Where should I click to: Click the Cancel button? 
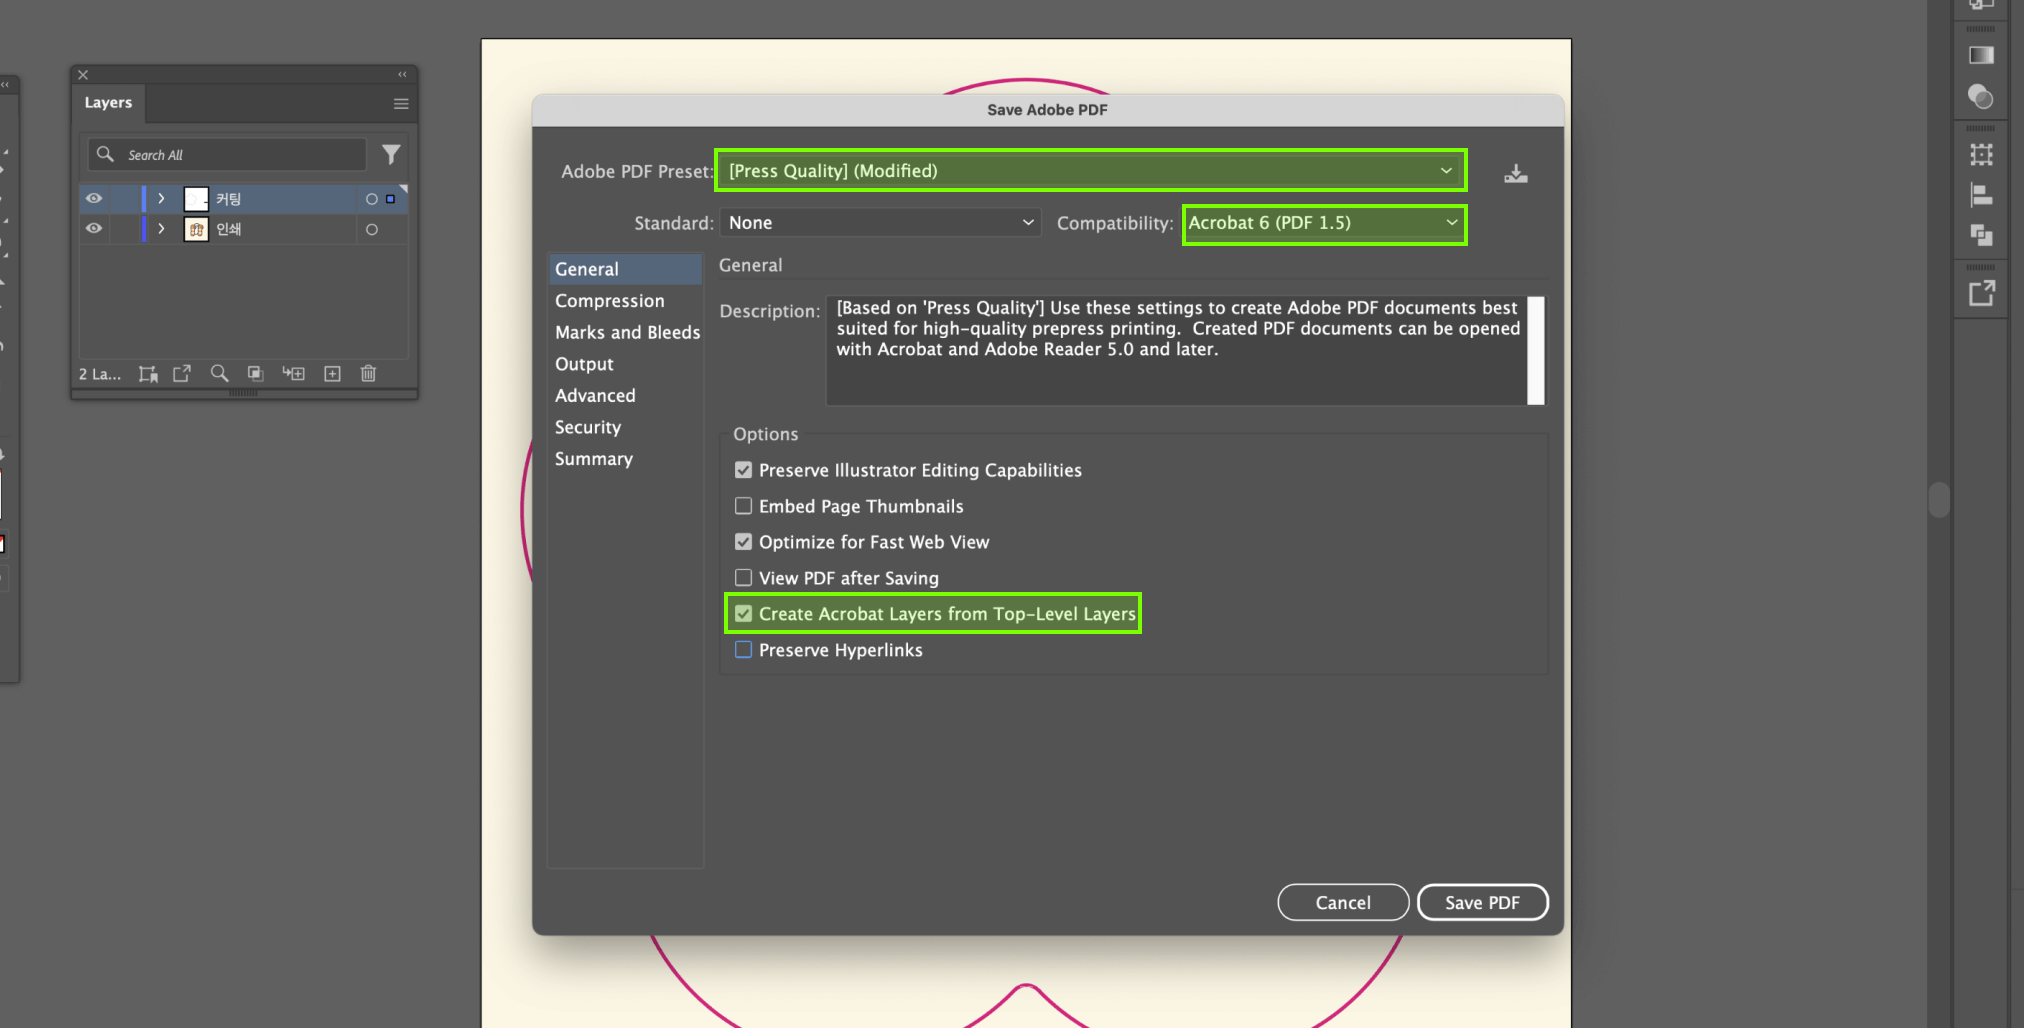point(1343,902)
